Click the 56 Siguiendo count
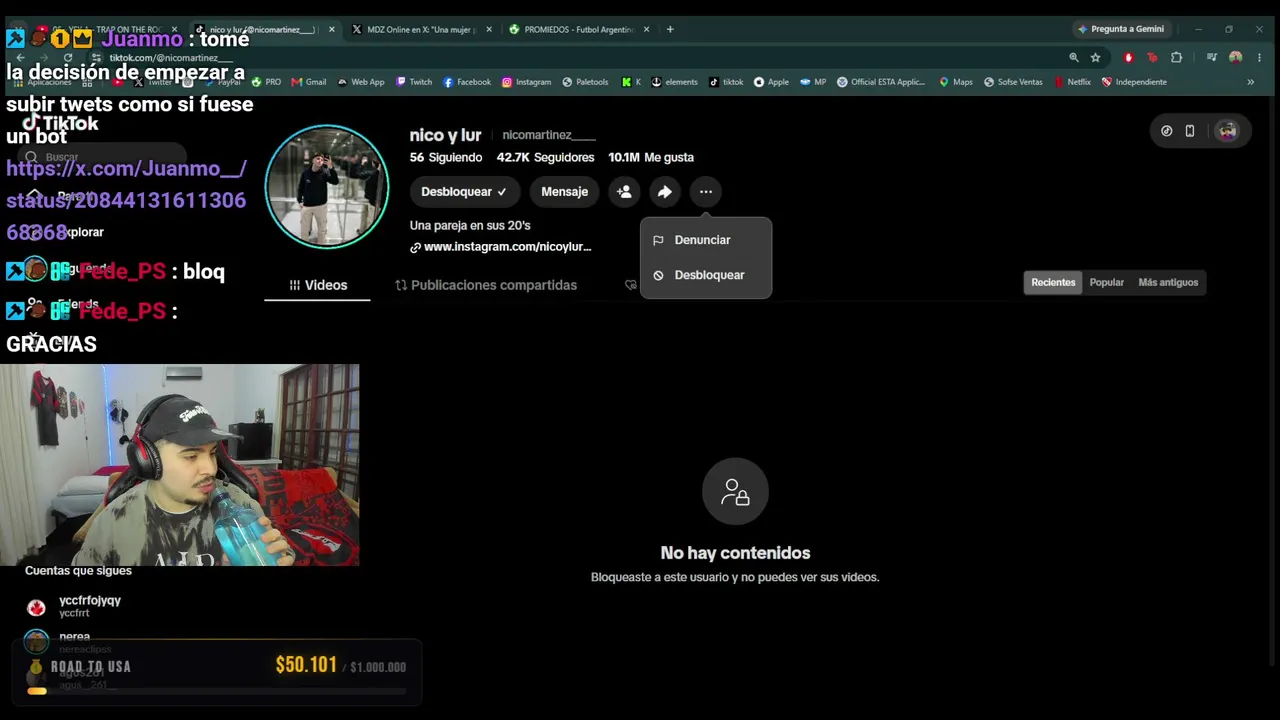Screen dimensions: 1280x720 coord(446,157)
